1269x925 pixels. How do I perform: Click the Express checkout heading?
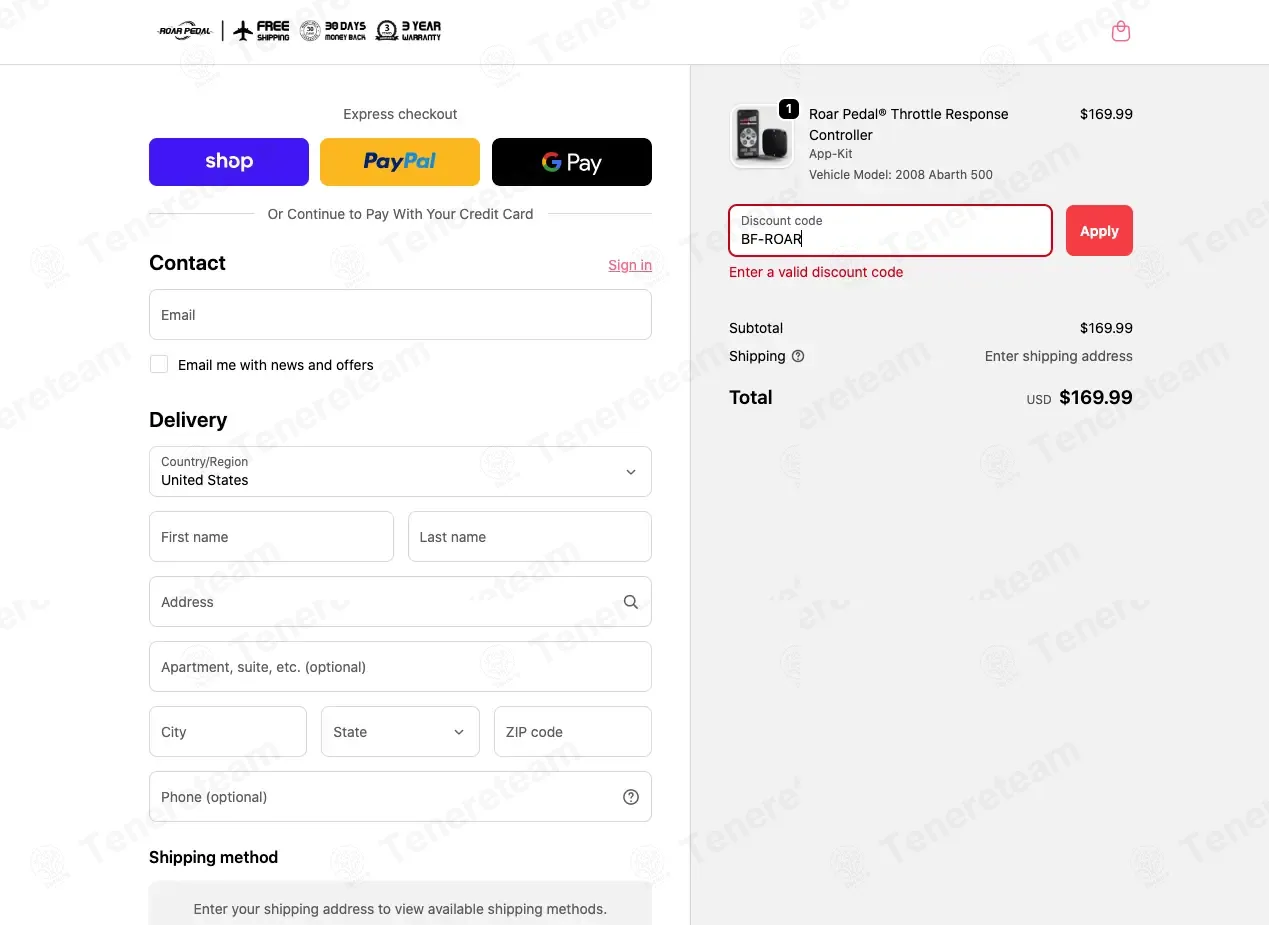click(400, 114)
